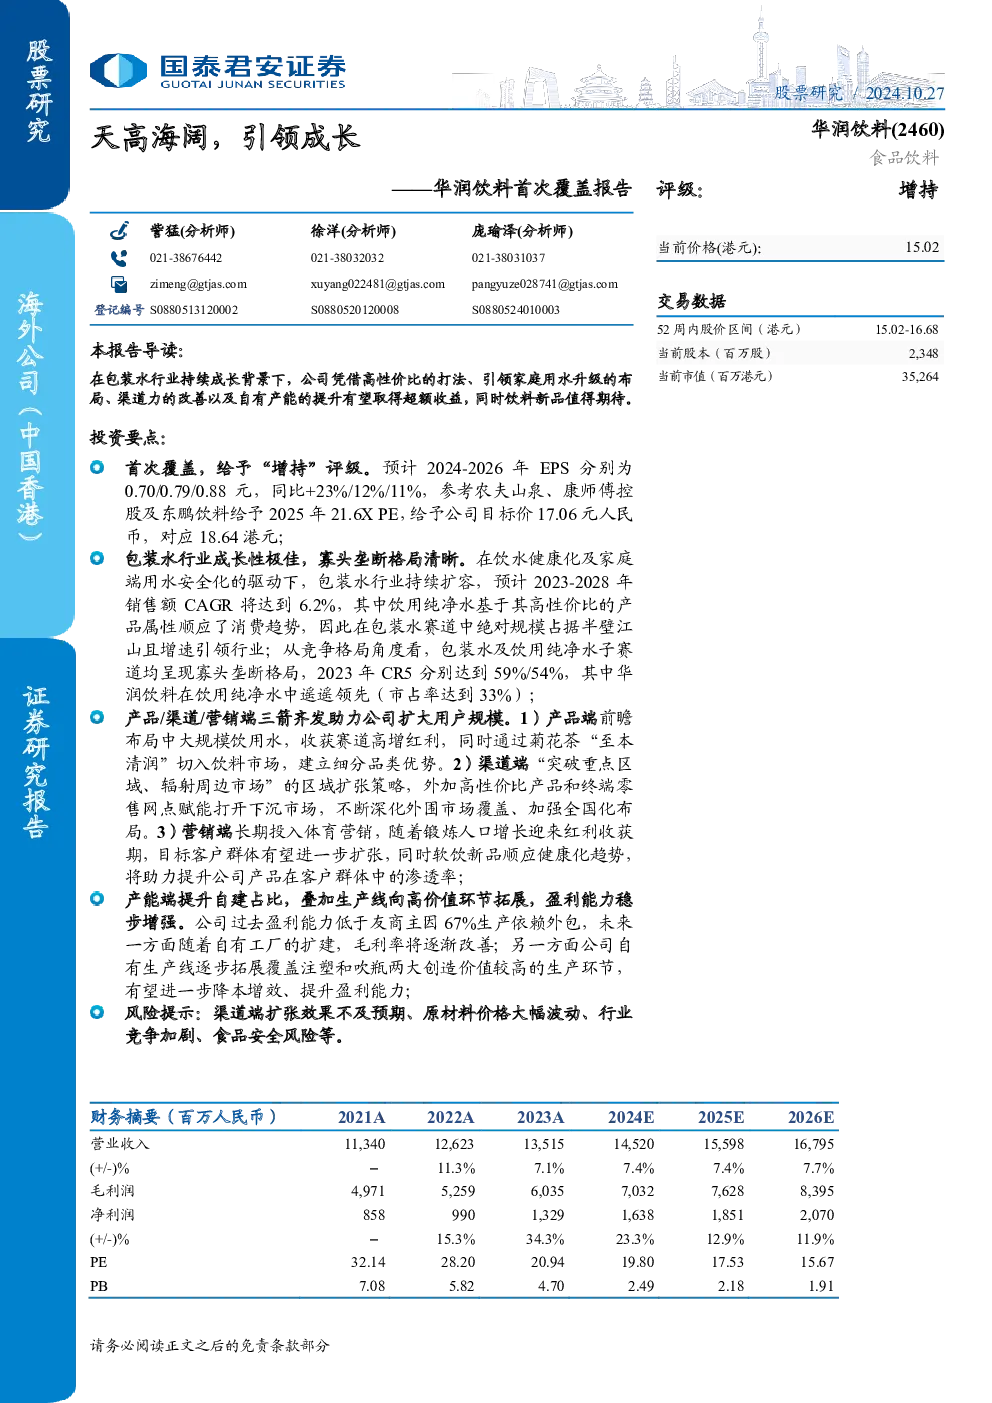992x1403 pixels.
Task: Click email pangyuze028741@gtjas.com
Action: (545, 284)
